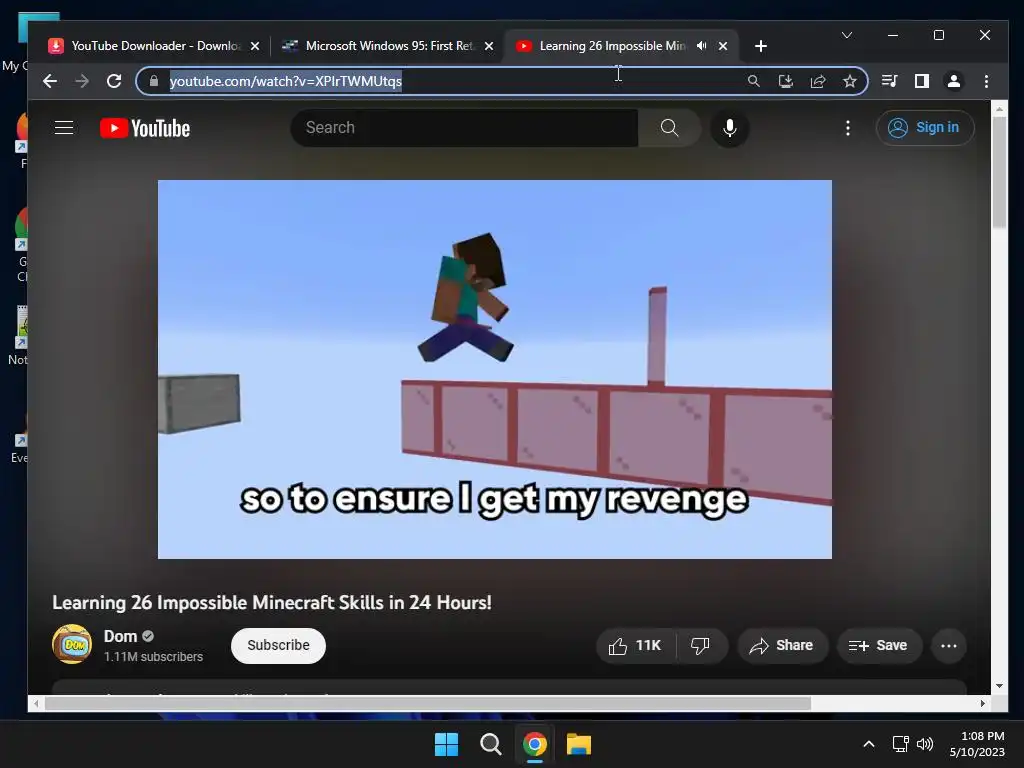
Task: Show hidden system tray icons
Action: click(869, 744)
